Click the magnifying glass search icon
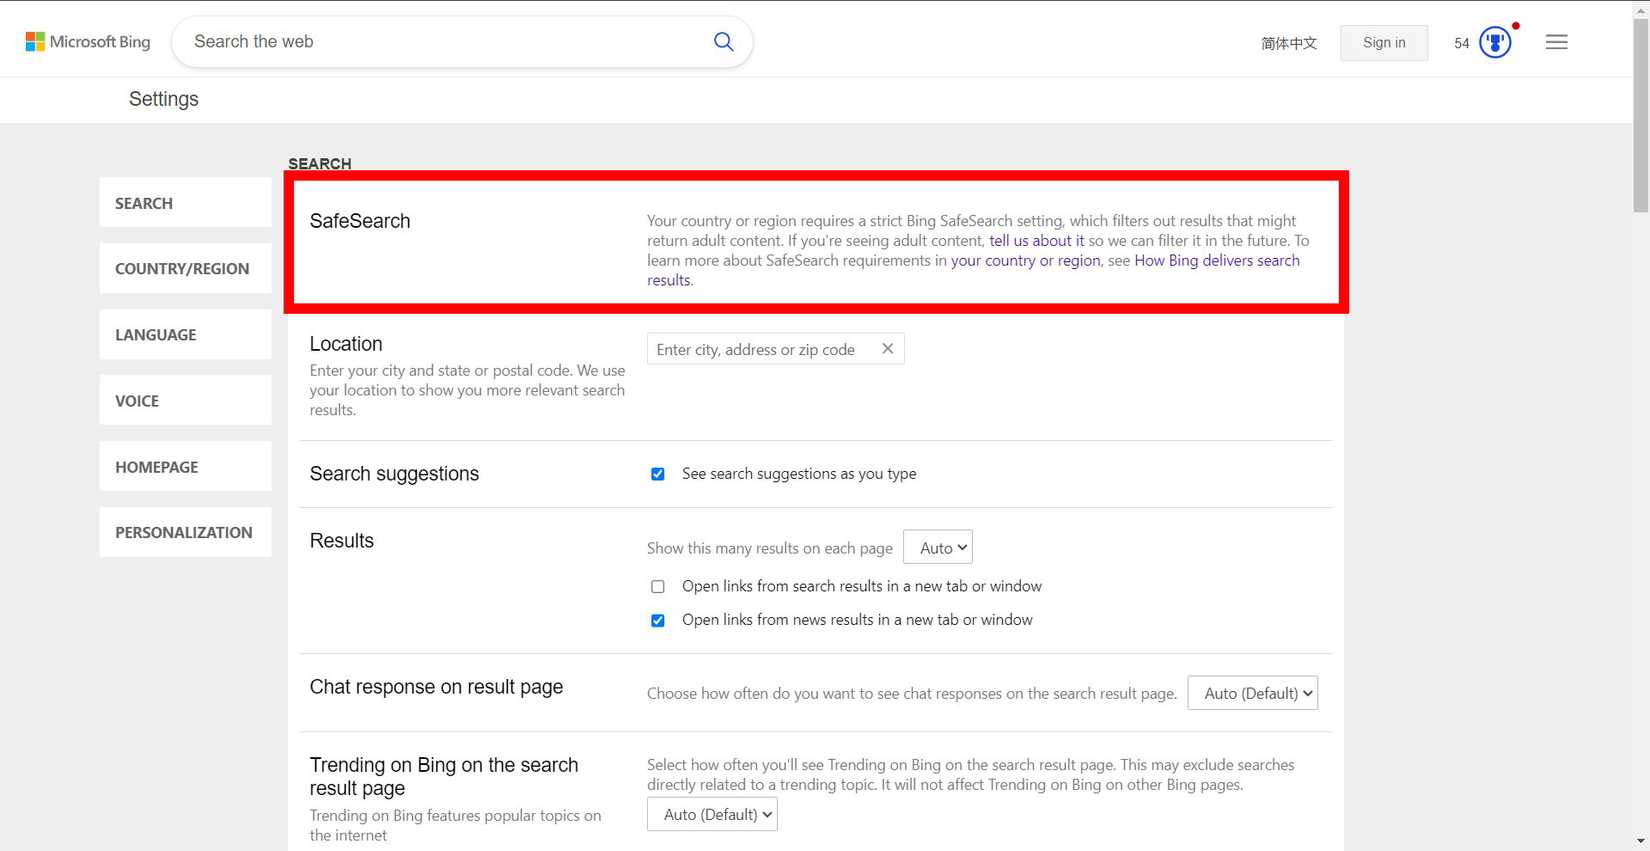This screenshot has width=1650, height=851. click(723, 42)
